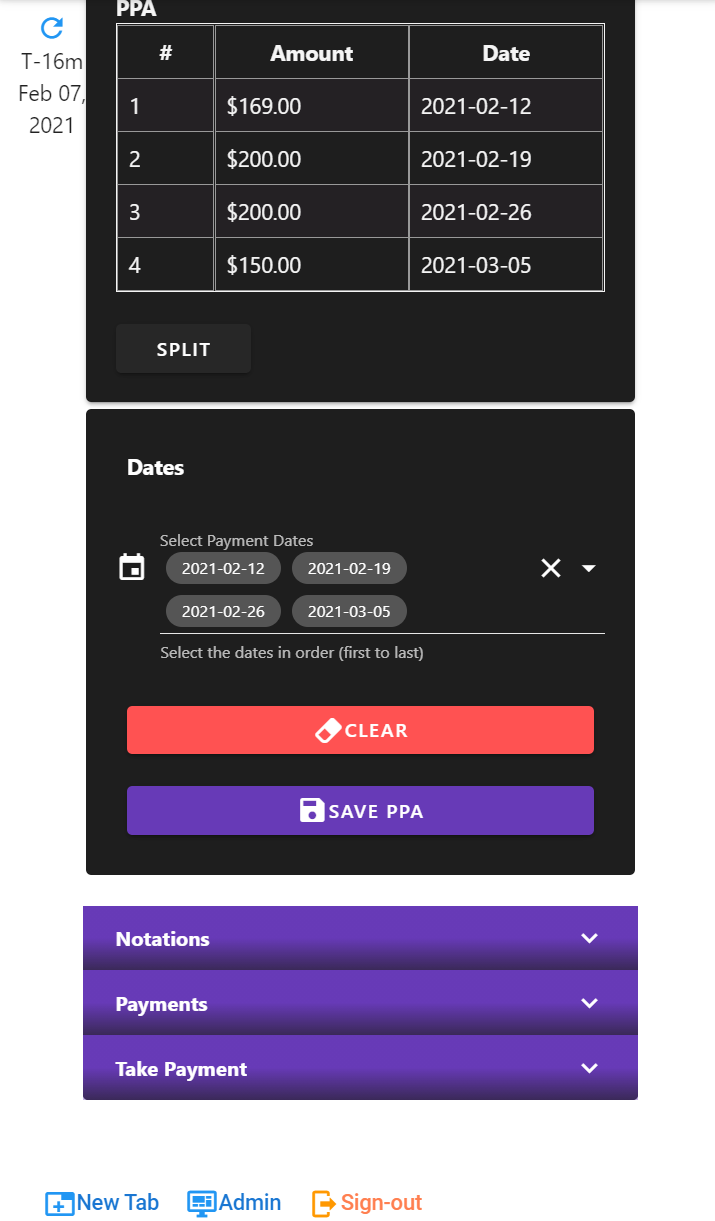Screen dimensions: 715x1221
Task: Select the 2021-02-26 date chip
Action: pyautogui.click(x=223, y=611)
